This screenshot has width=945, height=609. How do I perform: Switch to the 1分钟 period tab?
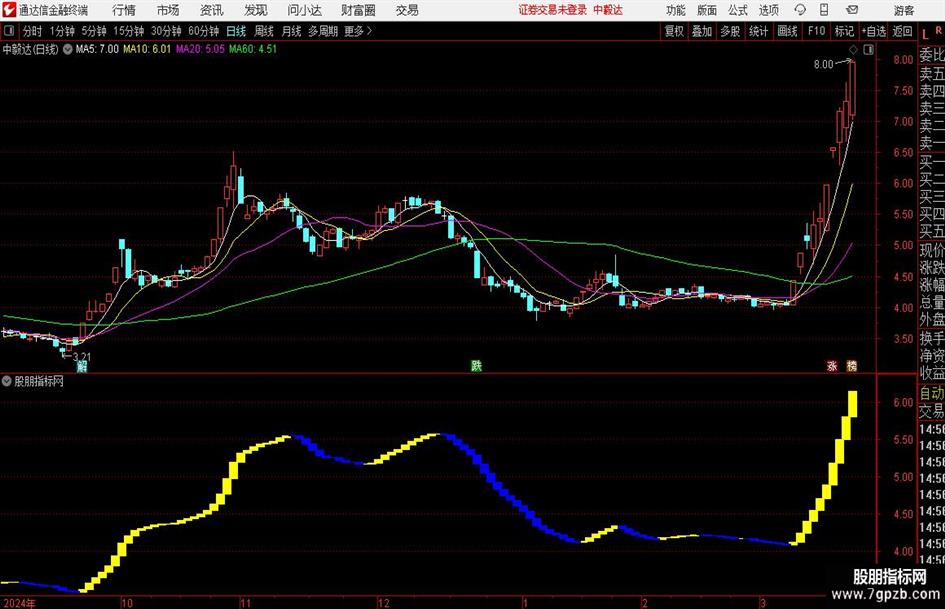[x=62, y=31]
